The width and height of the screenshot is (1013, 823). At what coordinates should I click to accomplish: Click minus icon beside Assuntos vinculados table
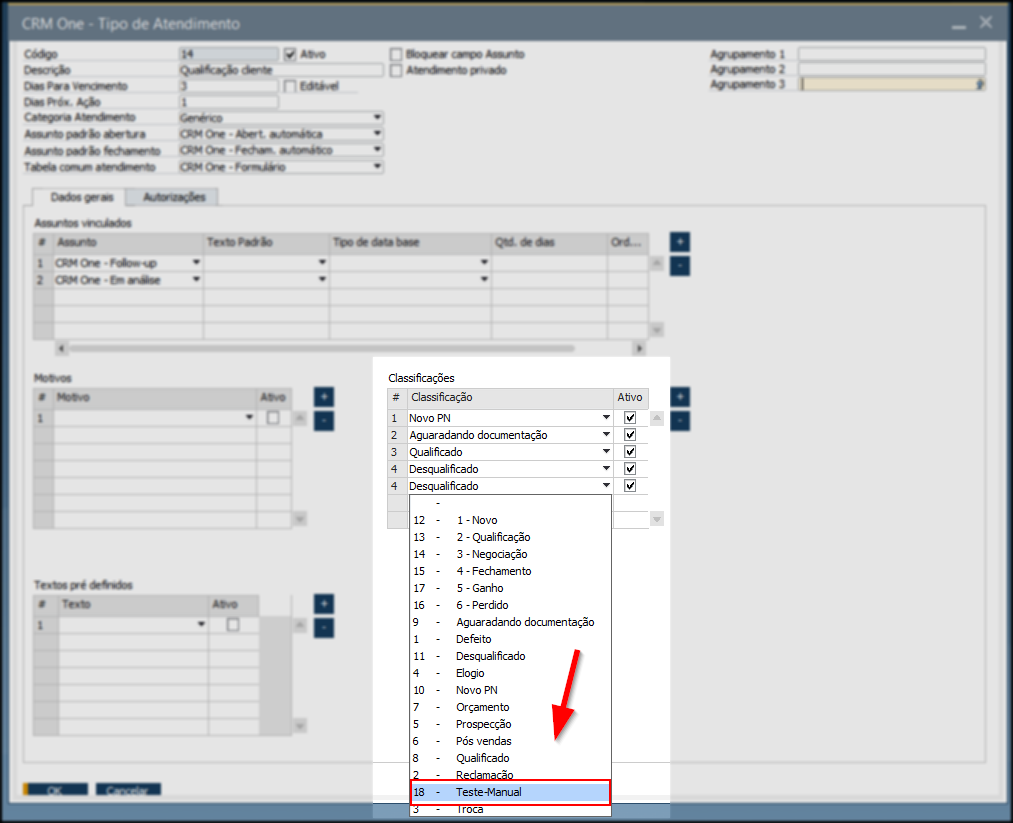[679, 266]
